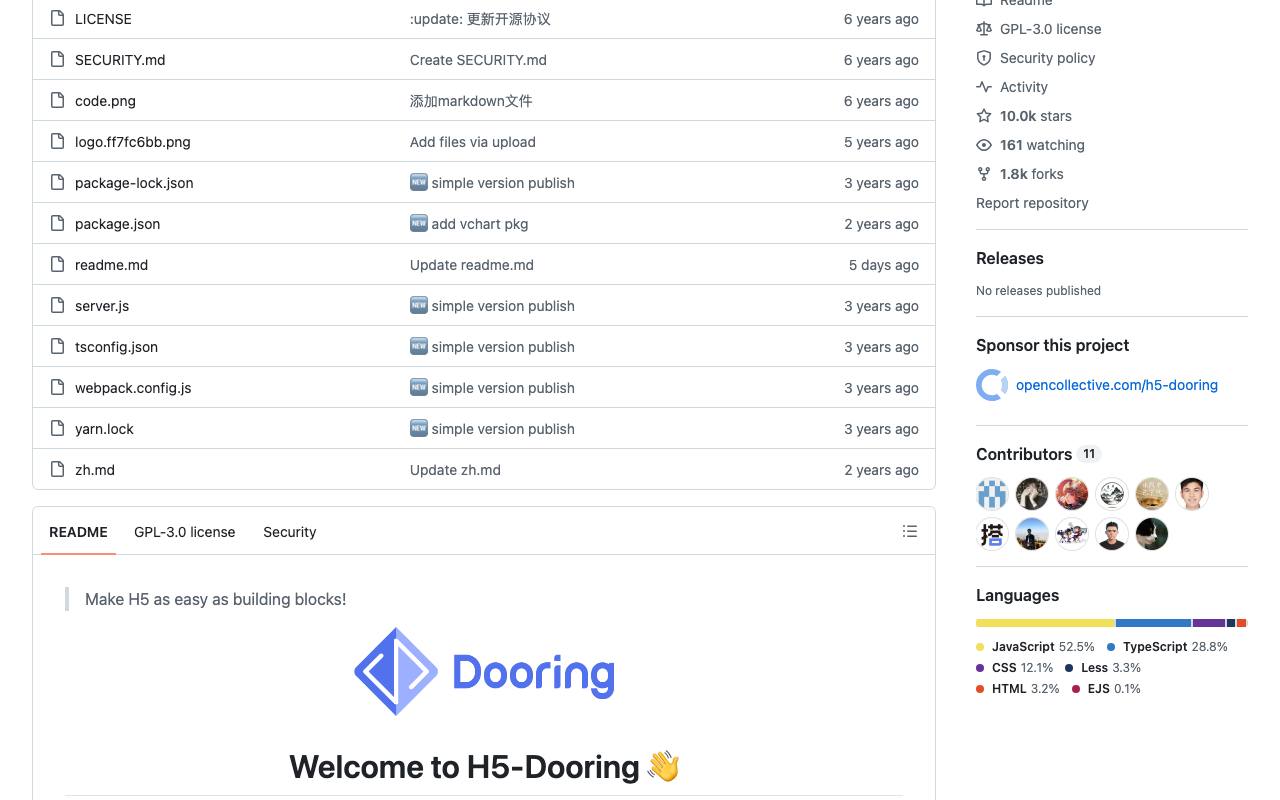This screenshot has width=1280, height=800.
Task: Click the shield icon next to Security policy
Action: coord(984,58)
